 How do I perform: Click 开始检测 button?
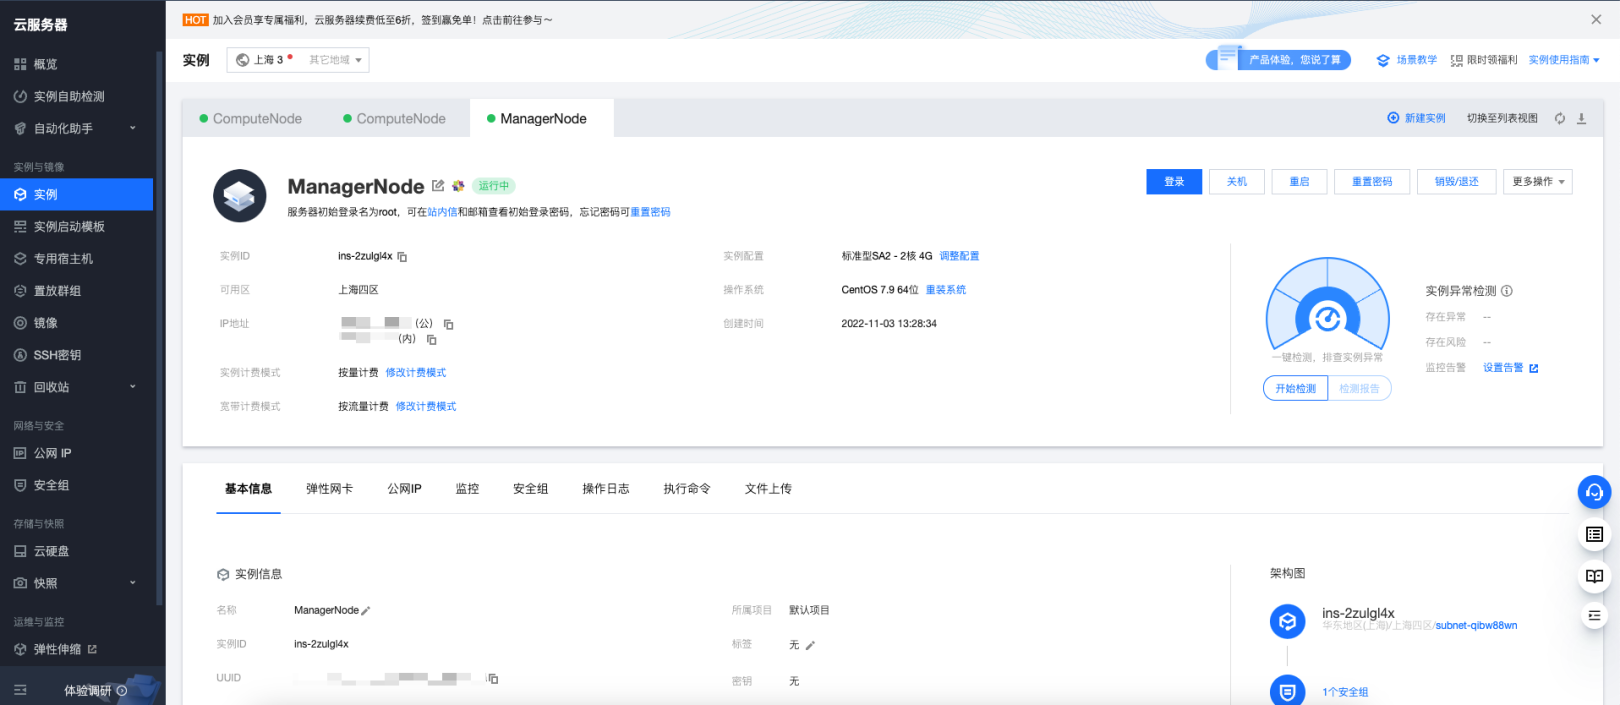click(x=1295, y=388)
